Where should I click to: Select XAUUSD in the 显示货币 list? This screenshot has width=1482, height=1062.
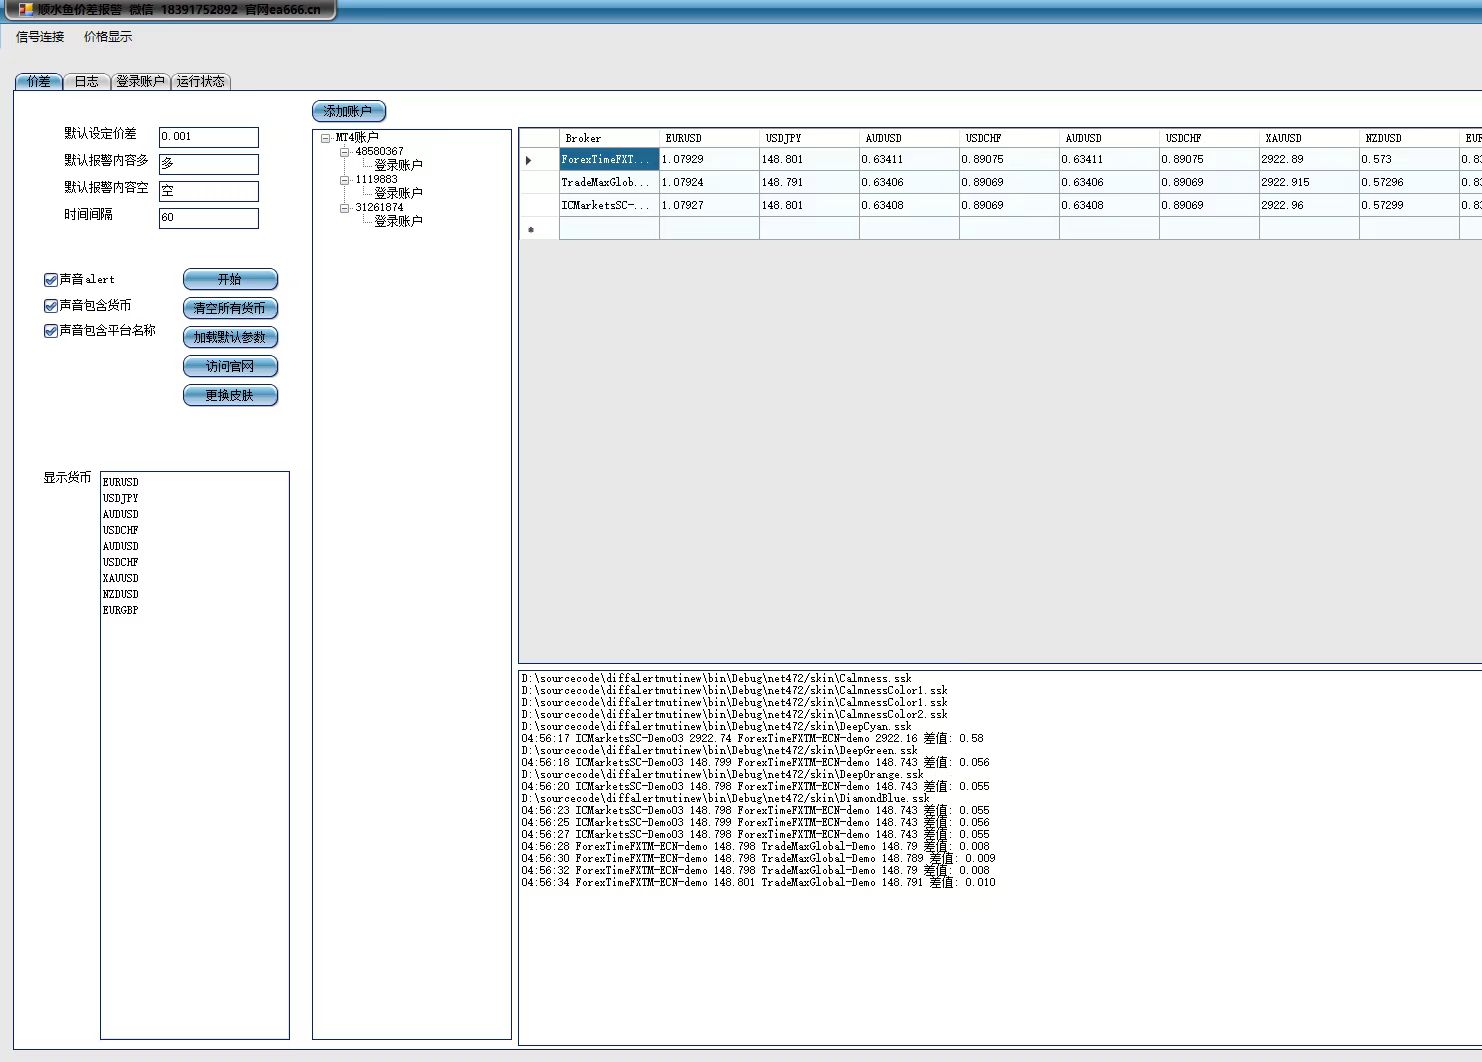point(121,578)
